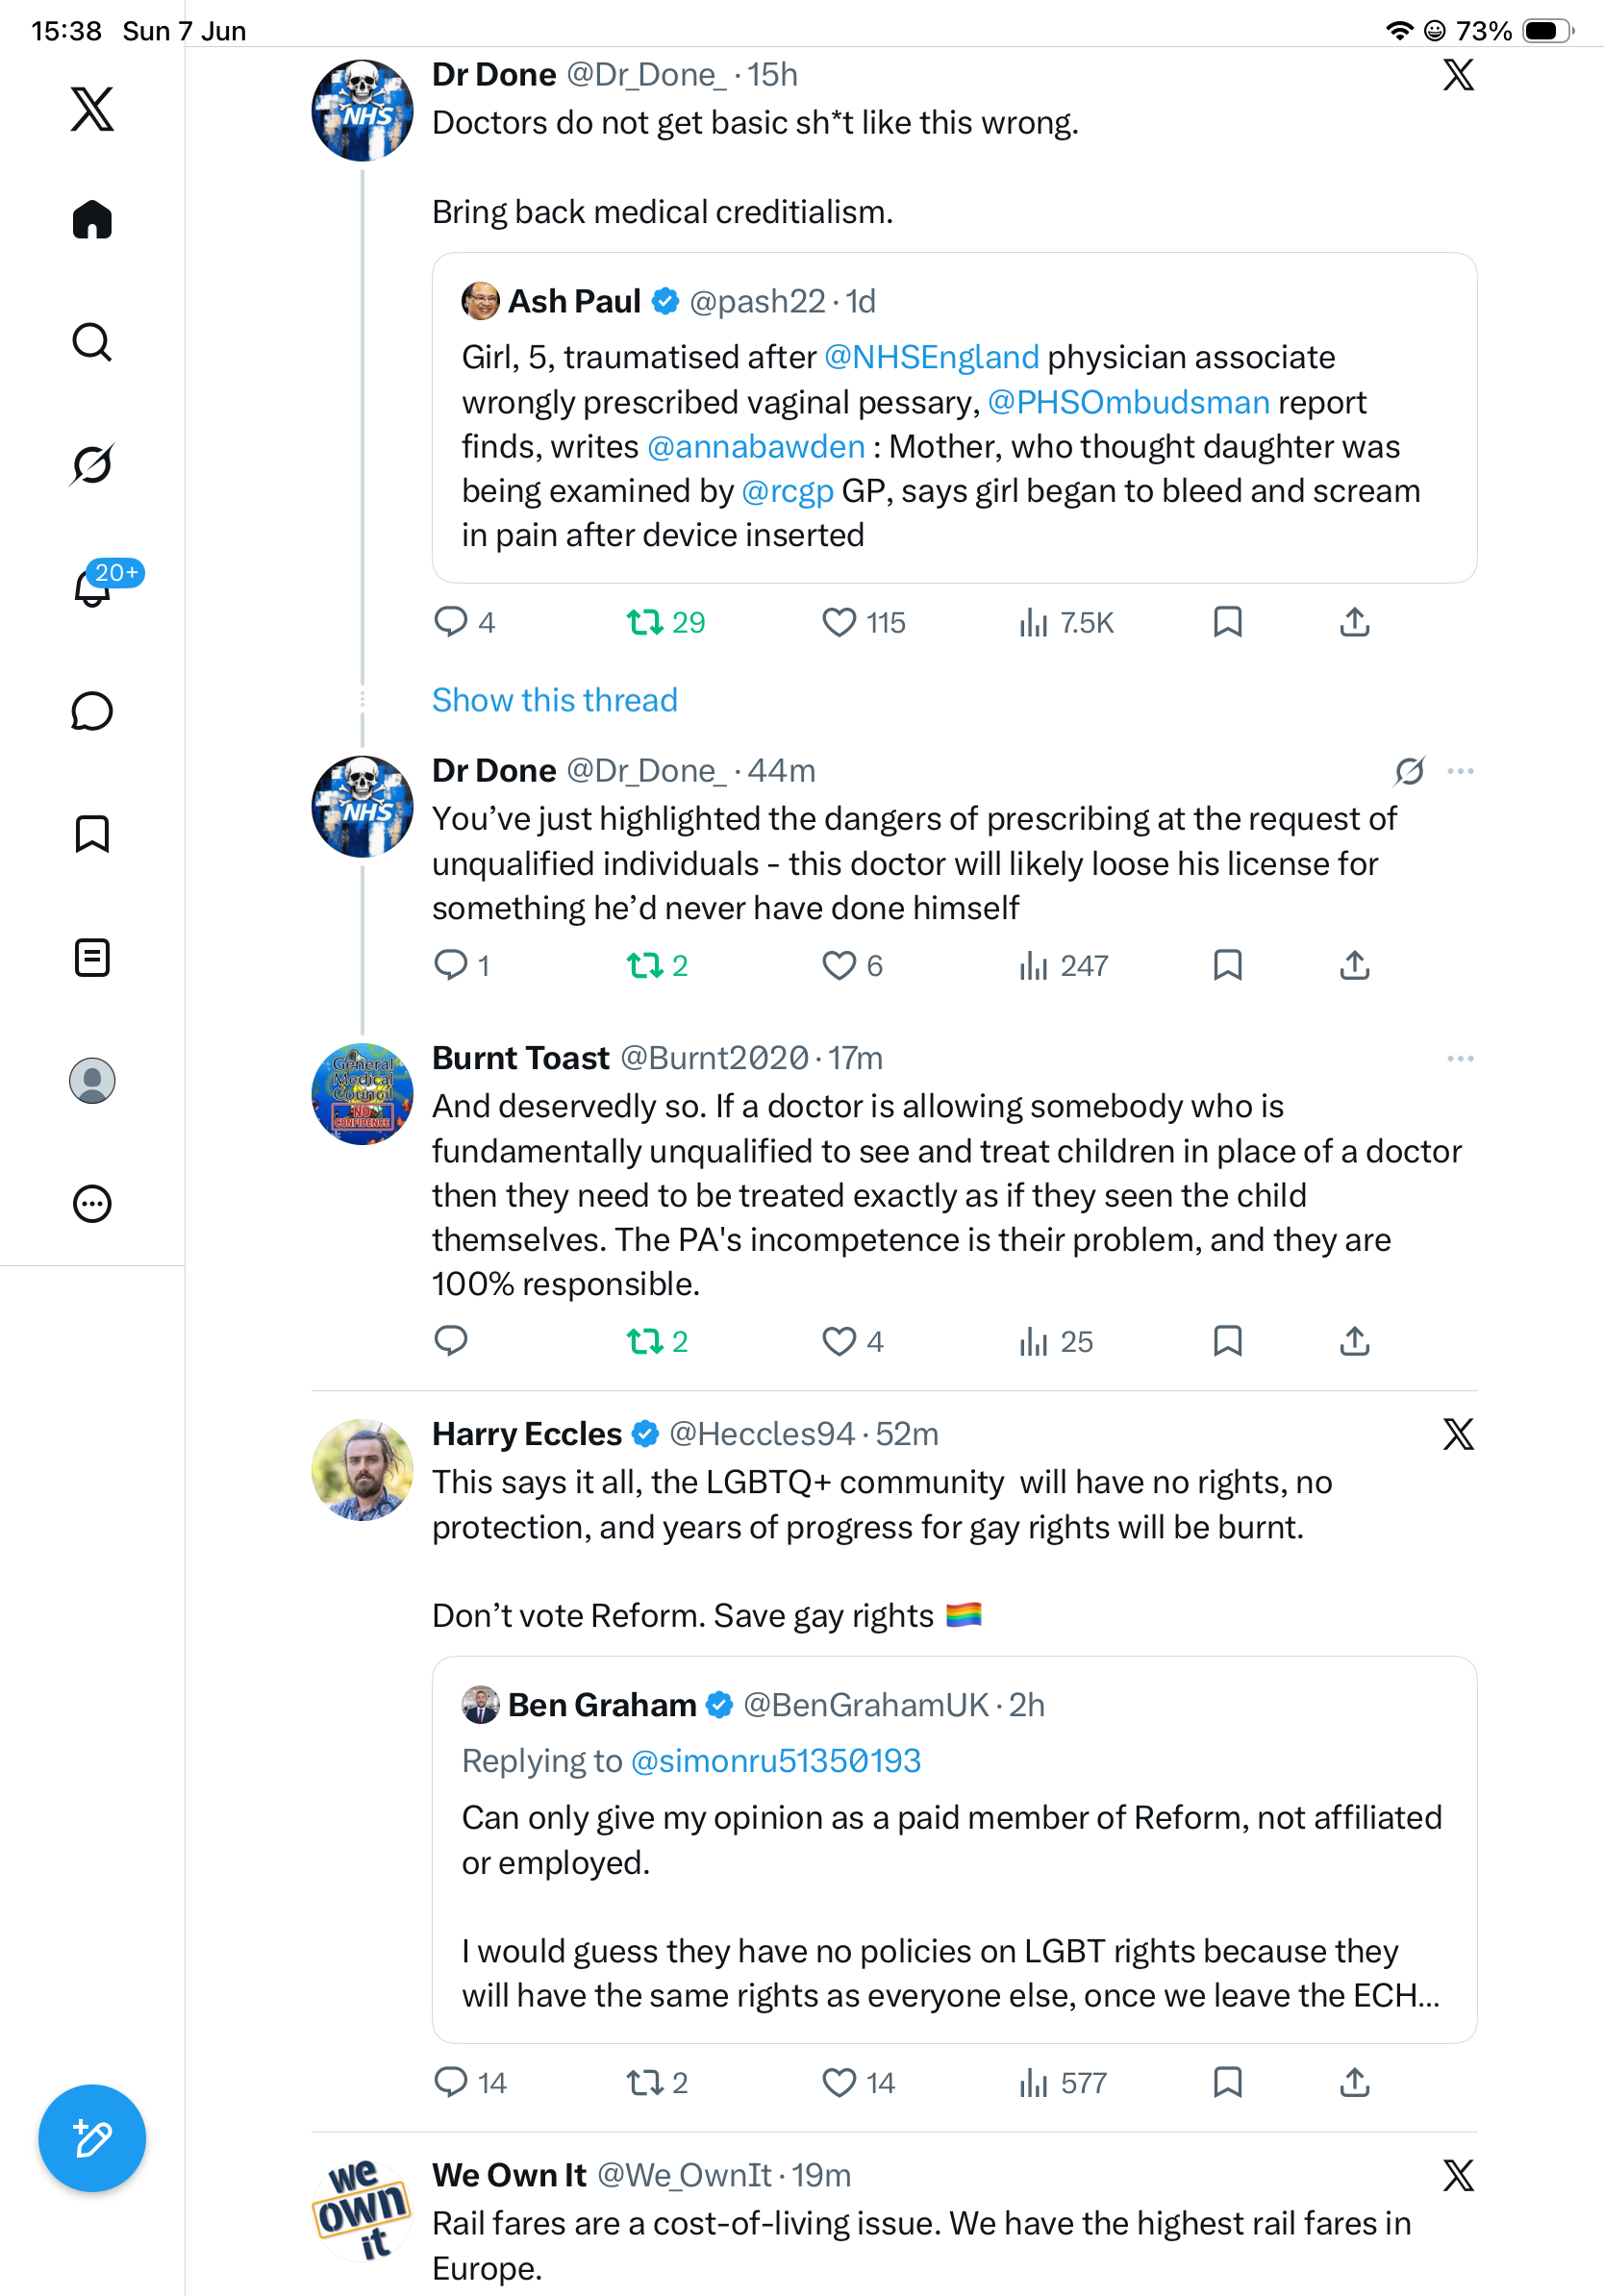
Task: Open more options on Burnt Toast's post
Action: 1460,1058
